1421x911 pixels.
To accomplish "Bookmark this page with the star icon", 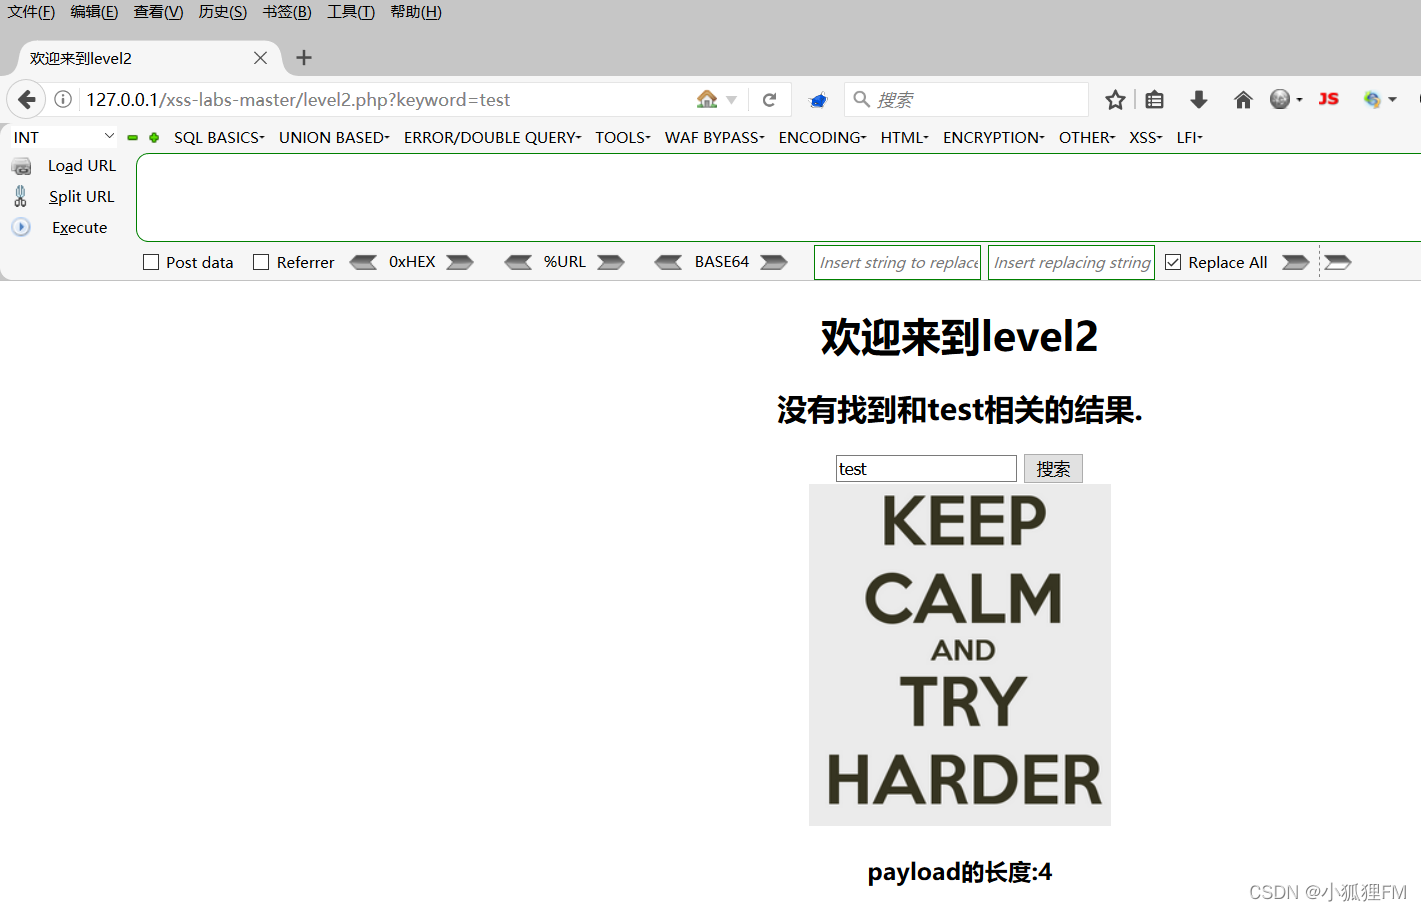I will (1115, 100).
